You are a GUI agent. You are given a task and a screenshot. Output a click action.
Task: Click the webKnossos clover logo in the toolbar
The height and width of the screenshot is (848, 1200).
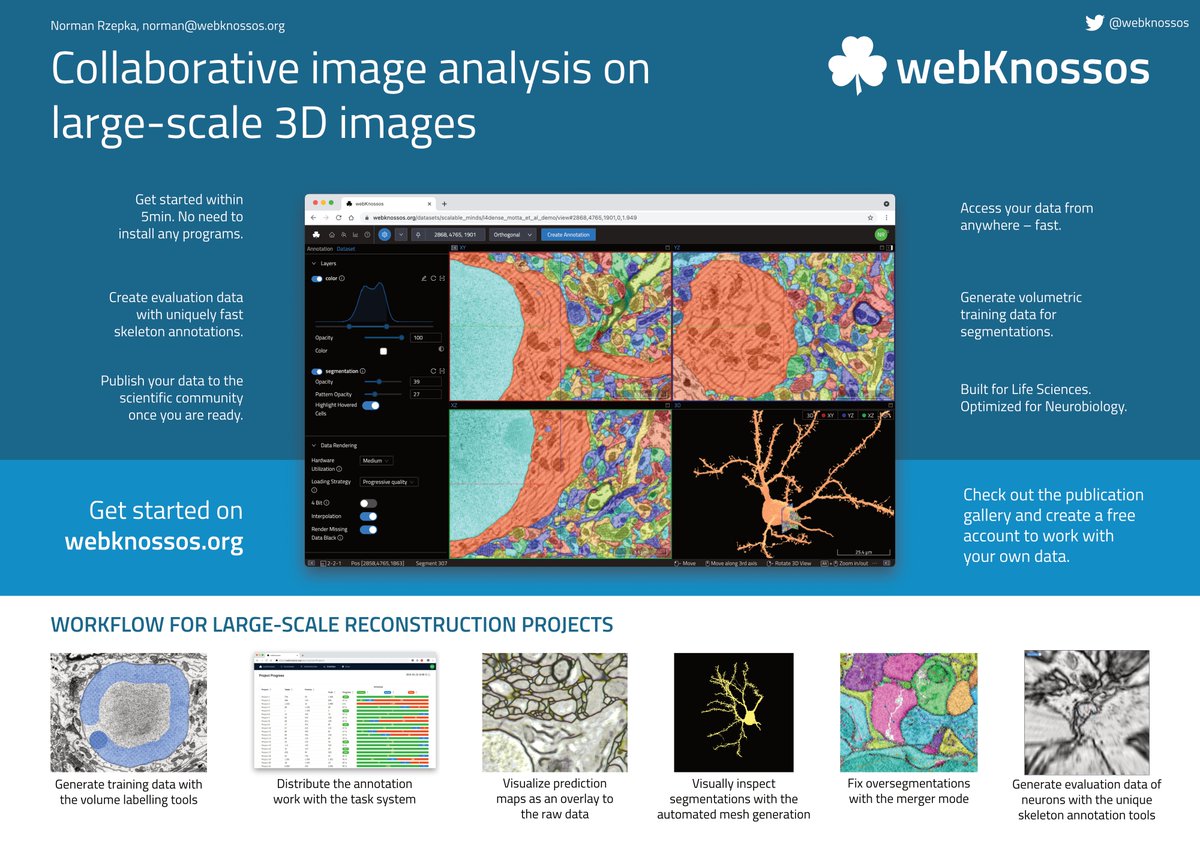pos(316,235)
